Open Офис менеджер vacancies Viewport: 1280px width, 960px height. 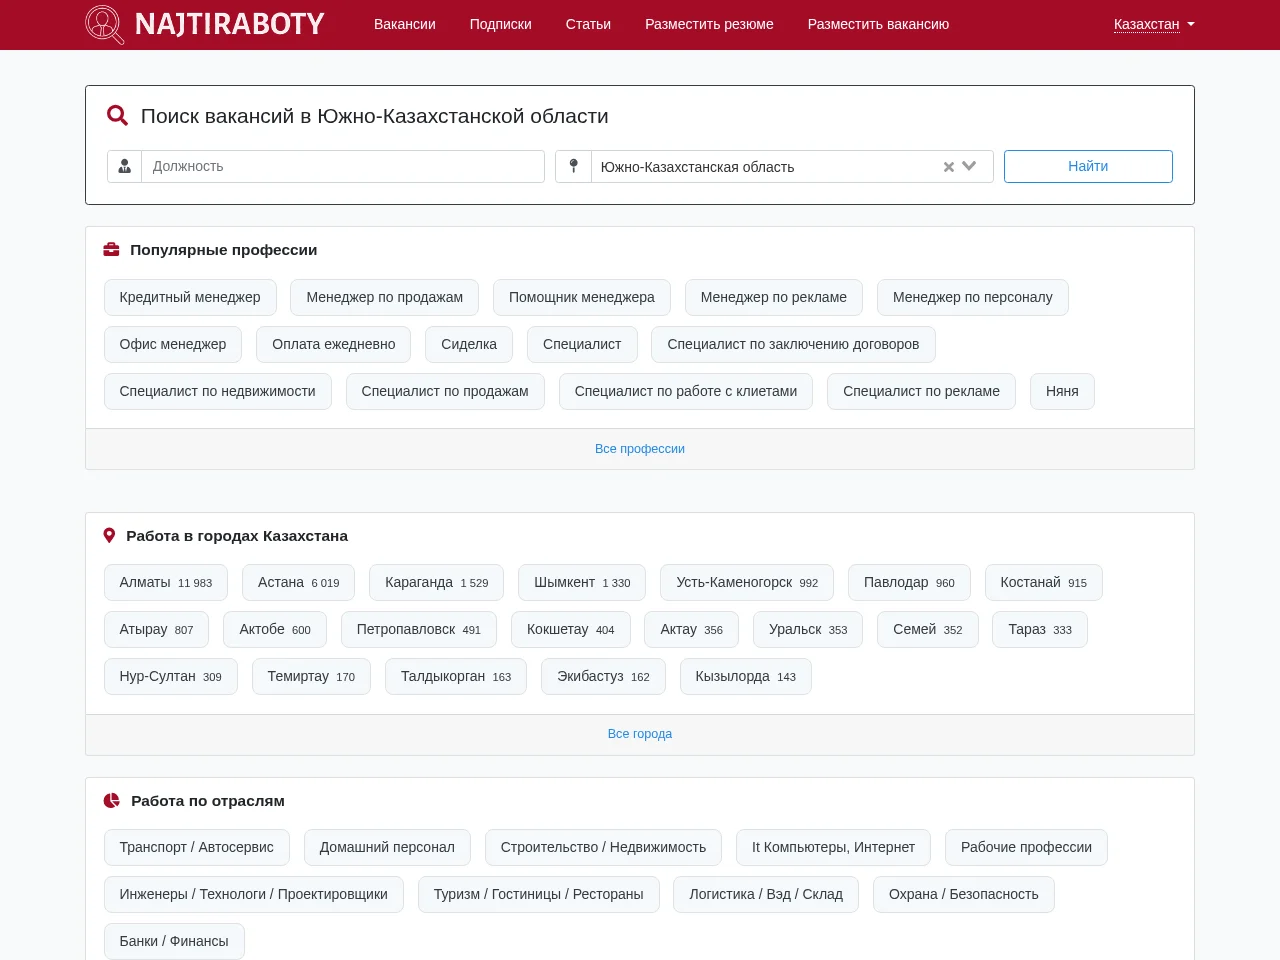173,344
